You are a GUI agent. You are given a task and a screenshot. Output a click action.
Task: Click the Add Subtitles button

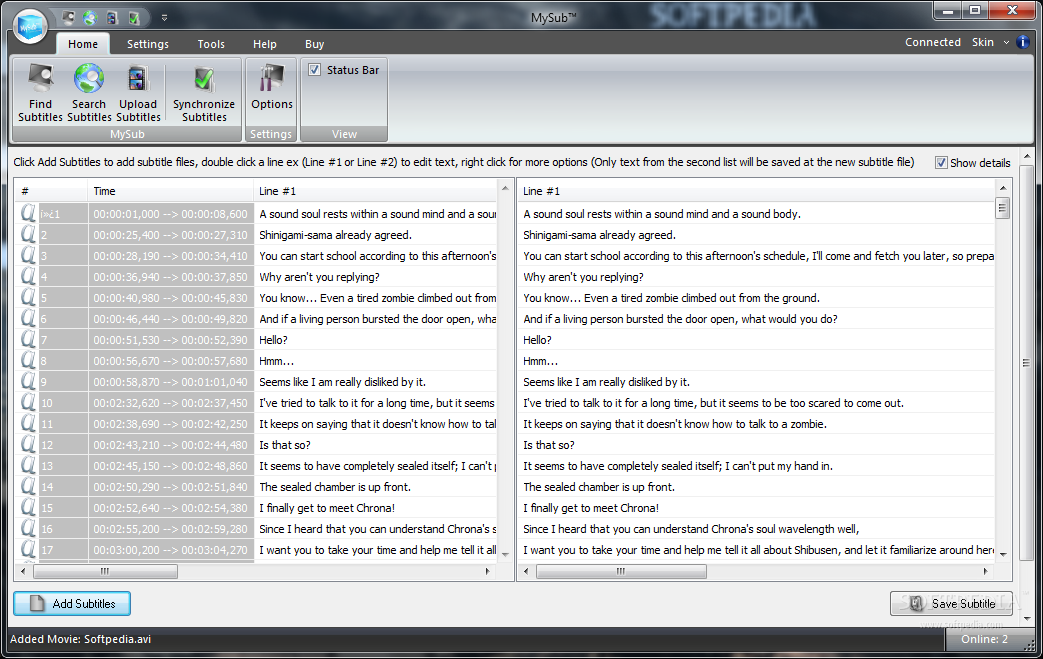click(x=72, y=604)
